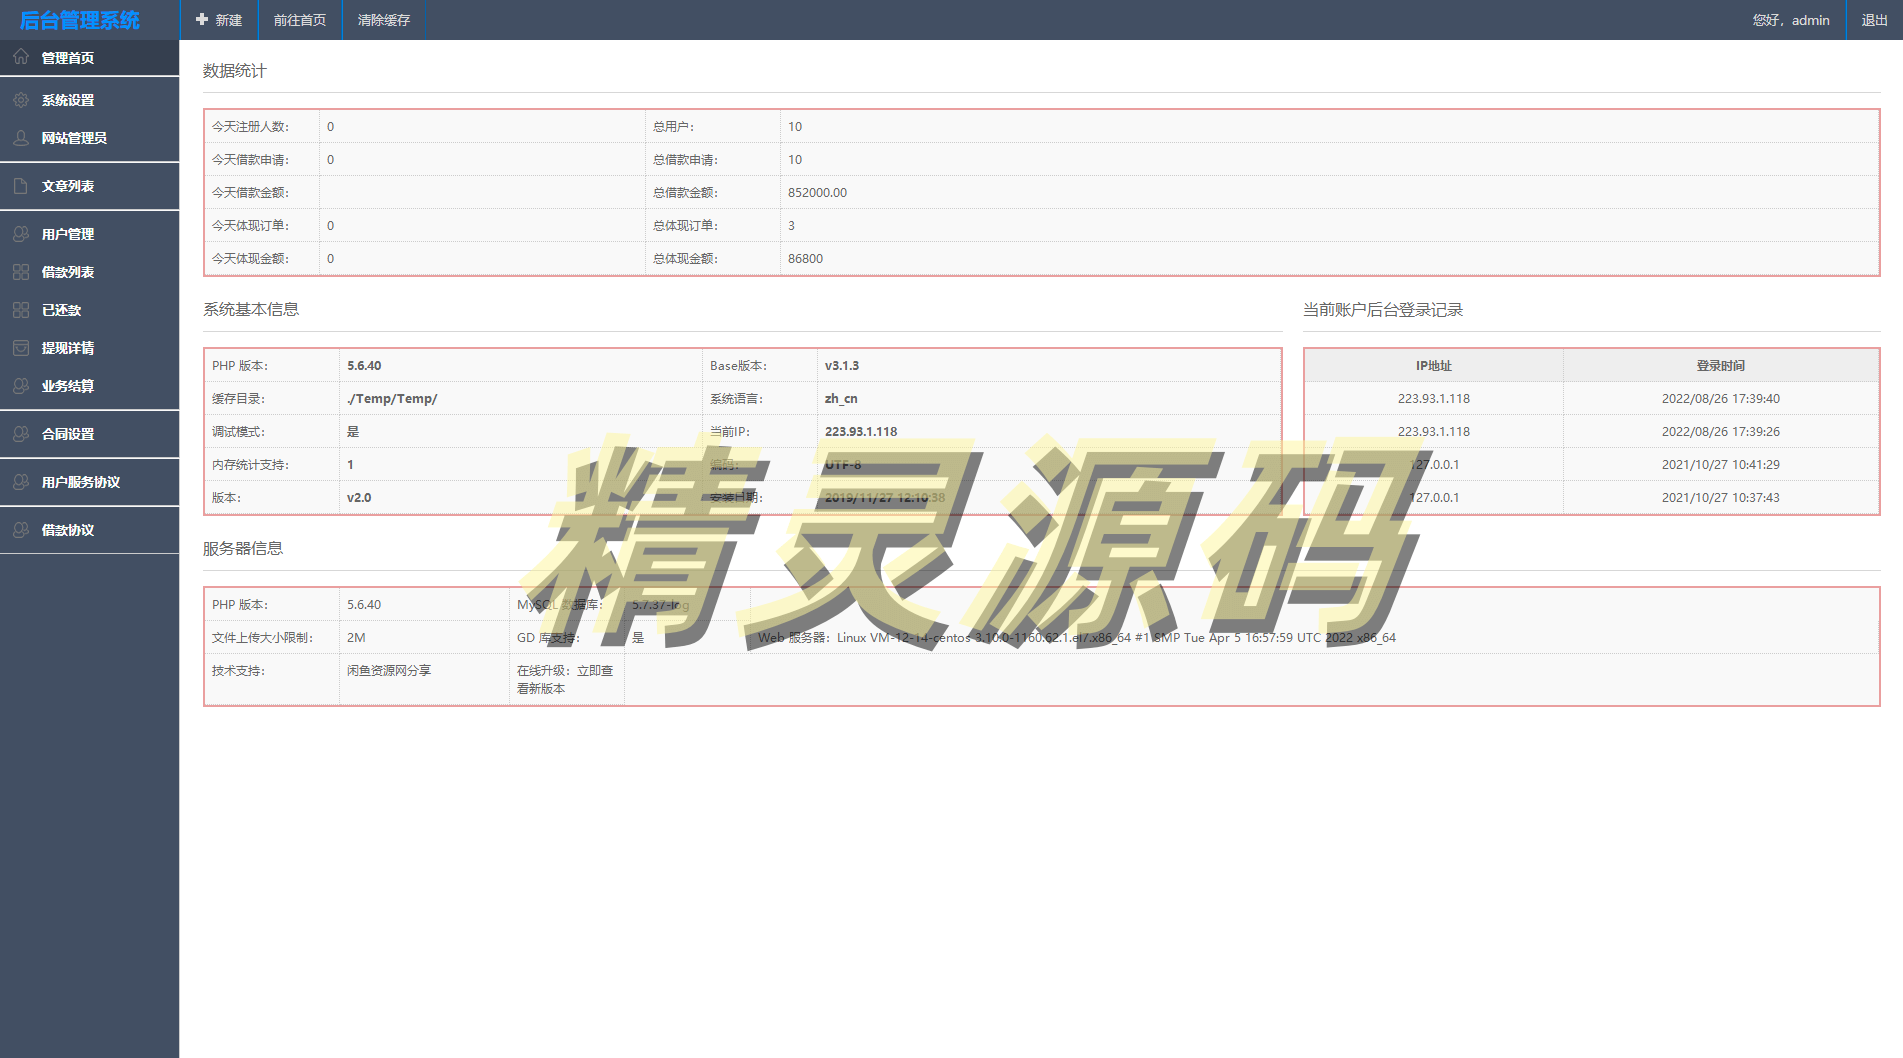Click the users icon for 用户管理

(x=21, y=234)
